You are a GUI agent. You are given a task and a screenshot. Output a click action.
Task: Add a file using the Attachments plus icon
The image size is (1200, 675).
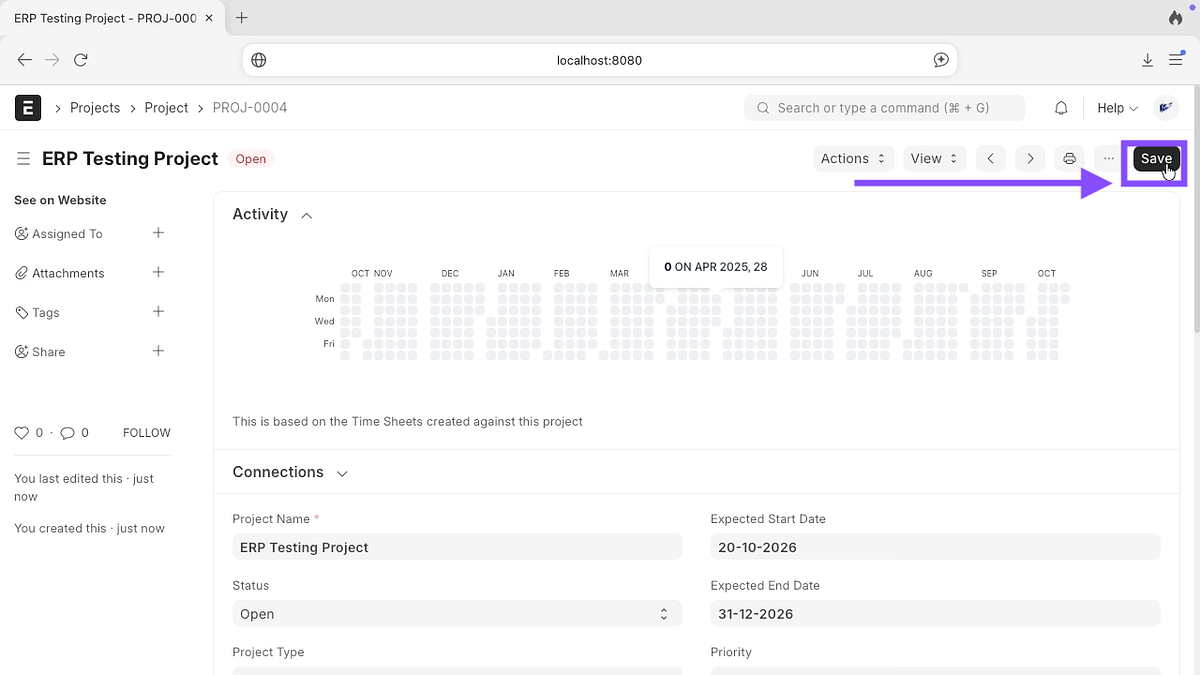tap(158, 272)
